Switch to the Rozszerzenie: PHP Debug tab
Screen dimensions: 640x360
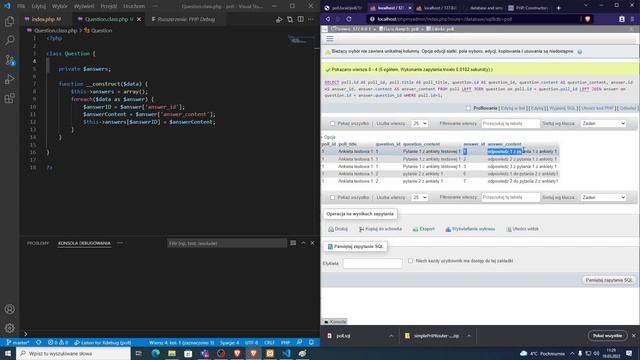pos(186,19)
